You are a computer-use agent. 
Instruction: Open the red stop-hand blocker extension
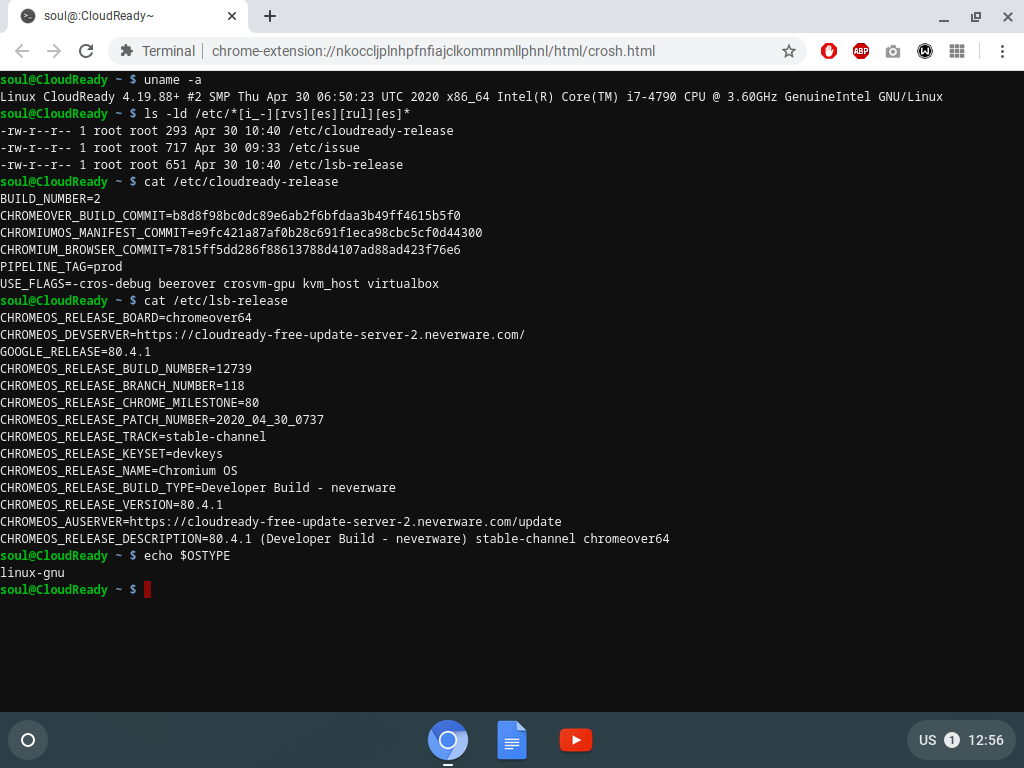tap(829, 51)
